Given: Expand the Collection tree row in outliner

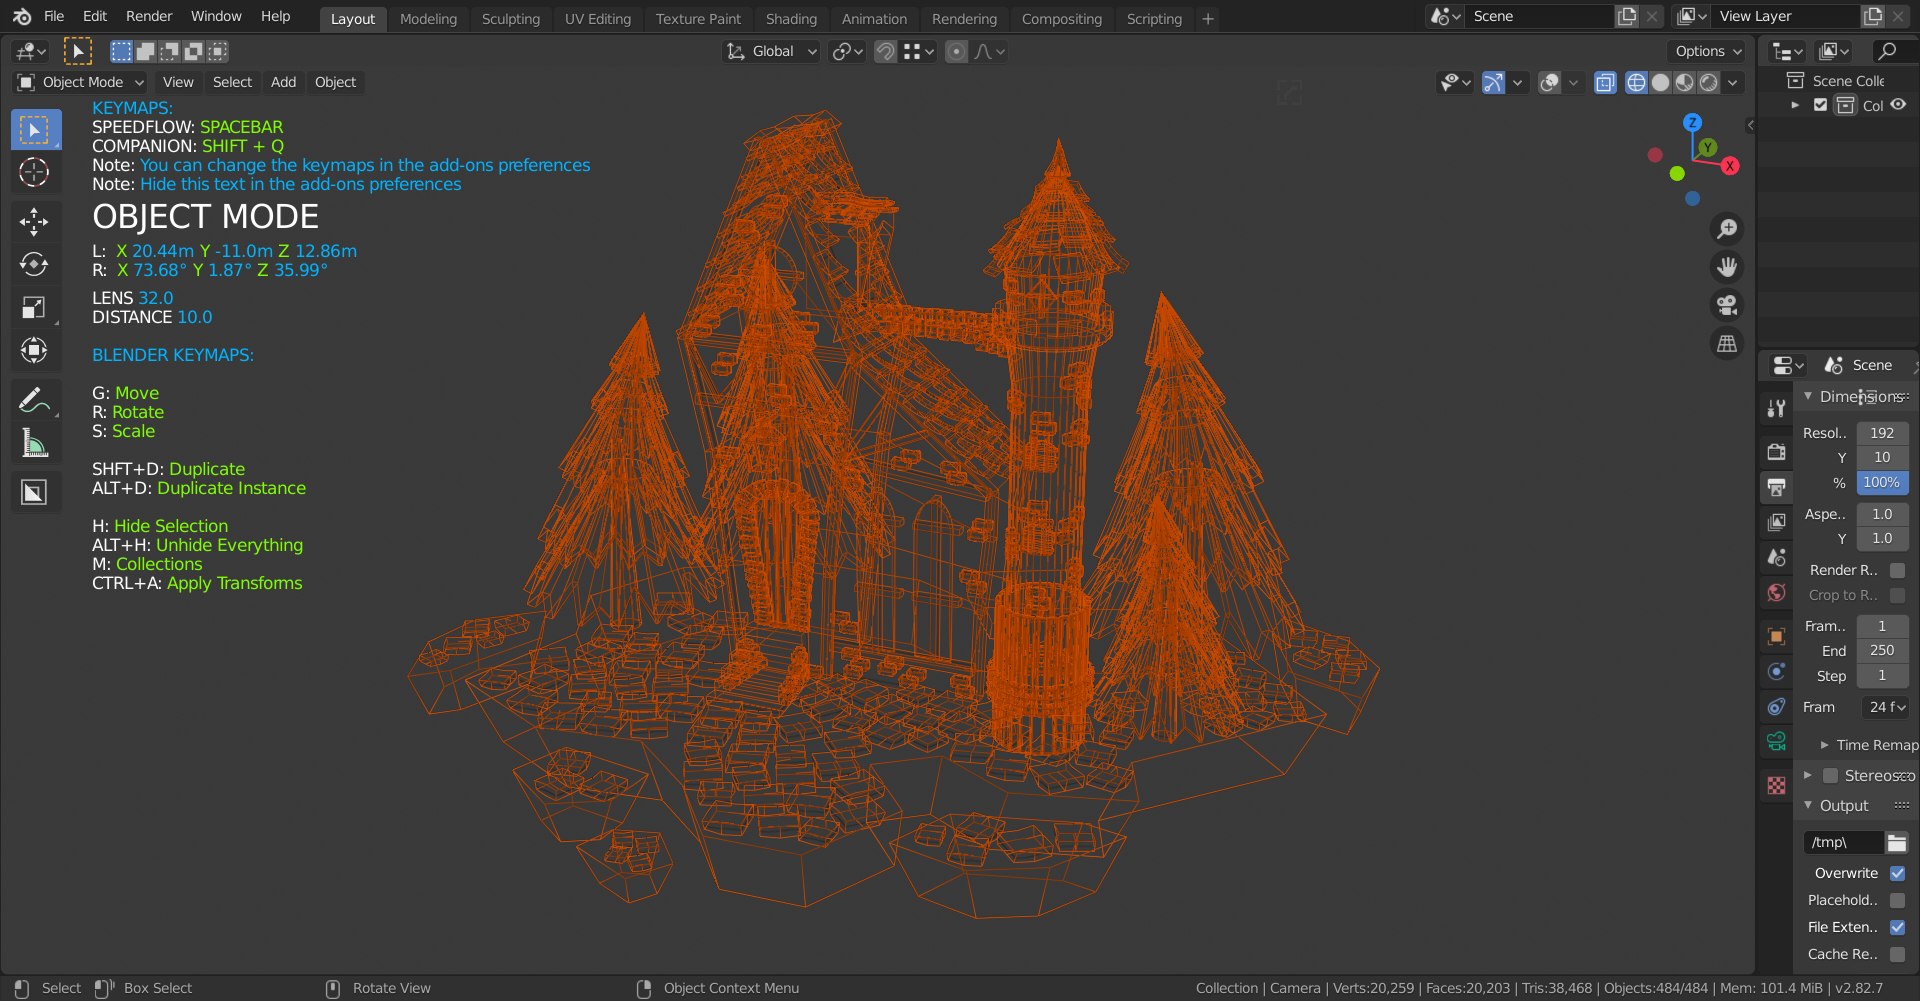Looking at the screenshot, I should (x=1795, y=105).
